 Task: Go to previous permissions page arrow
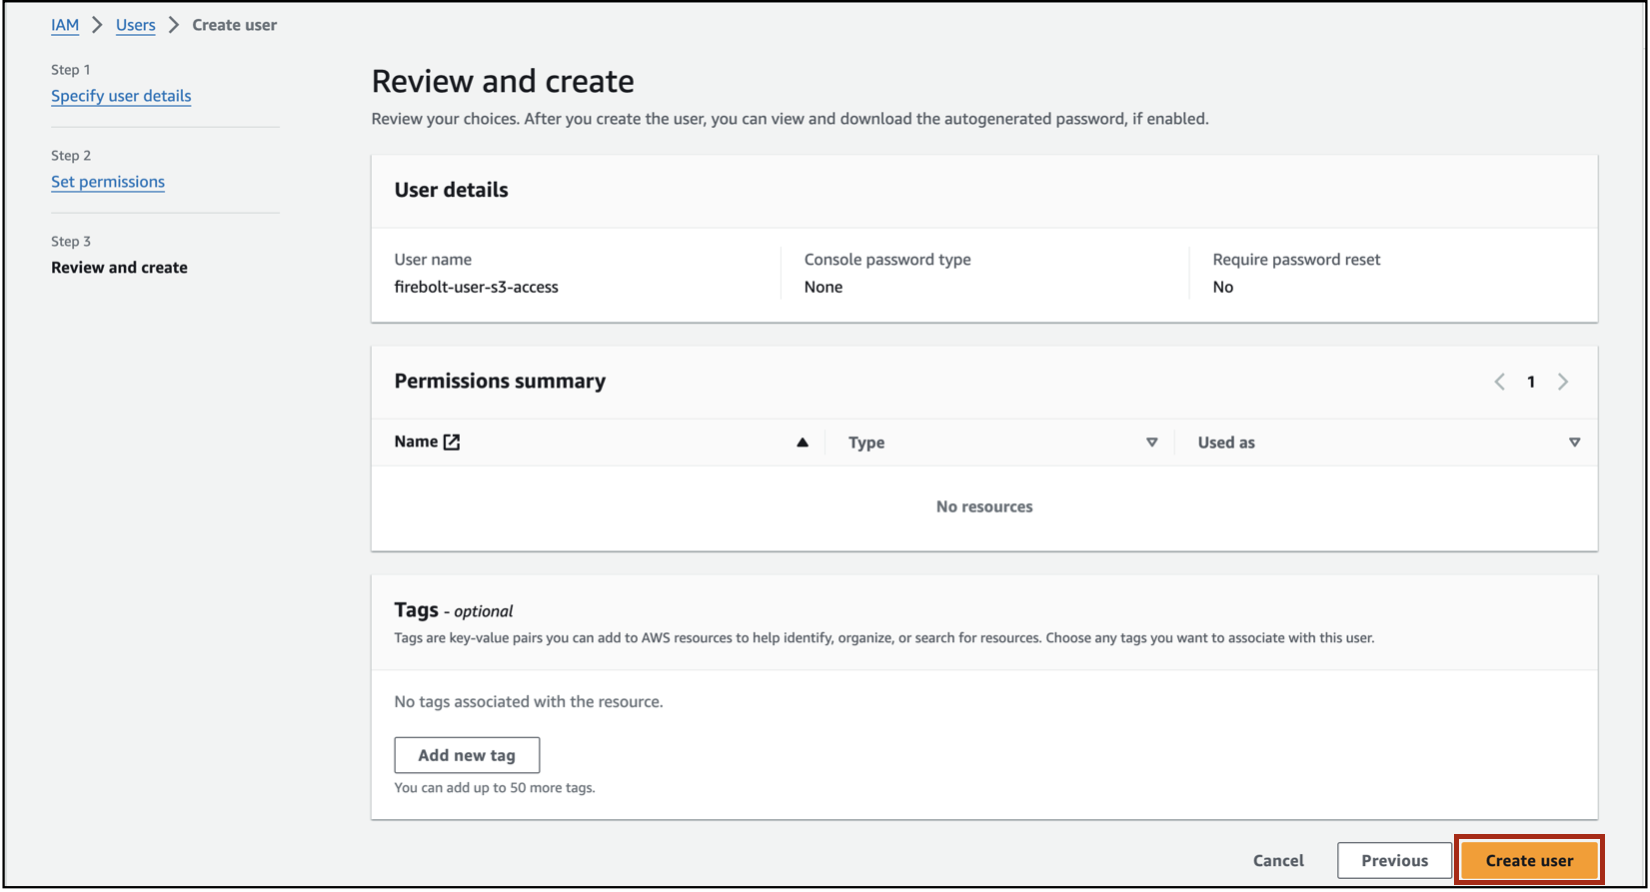[x=1499, y=382]
